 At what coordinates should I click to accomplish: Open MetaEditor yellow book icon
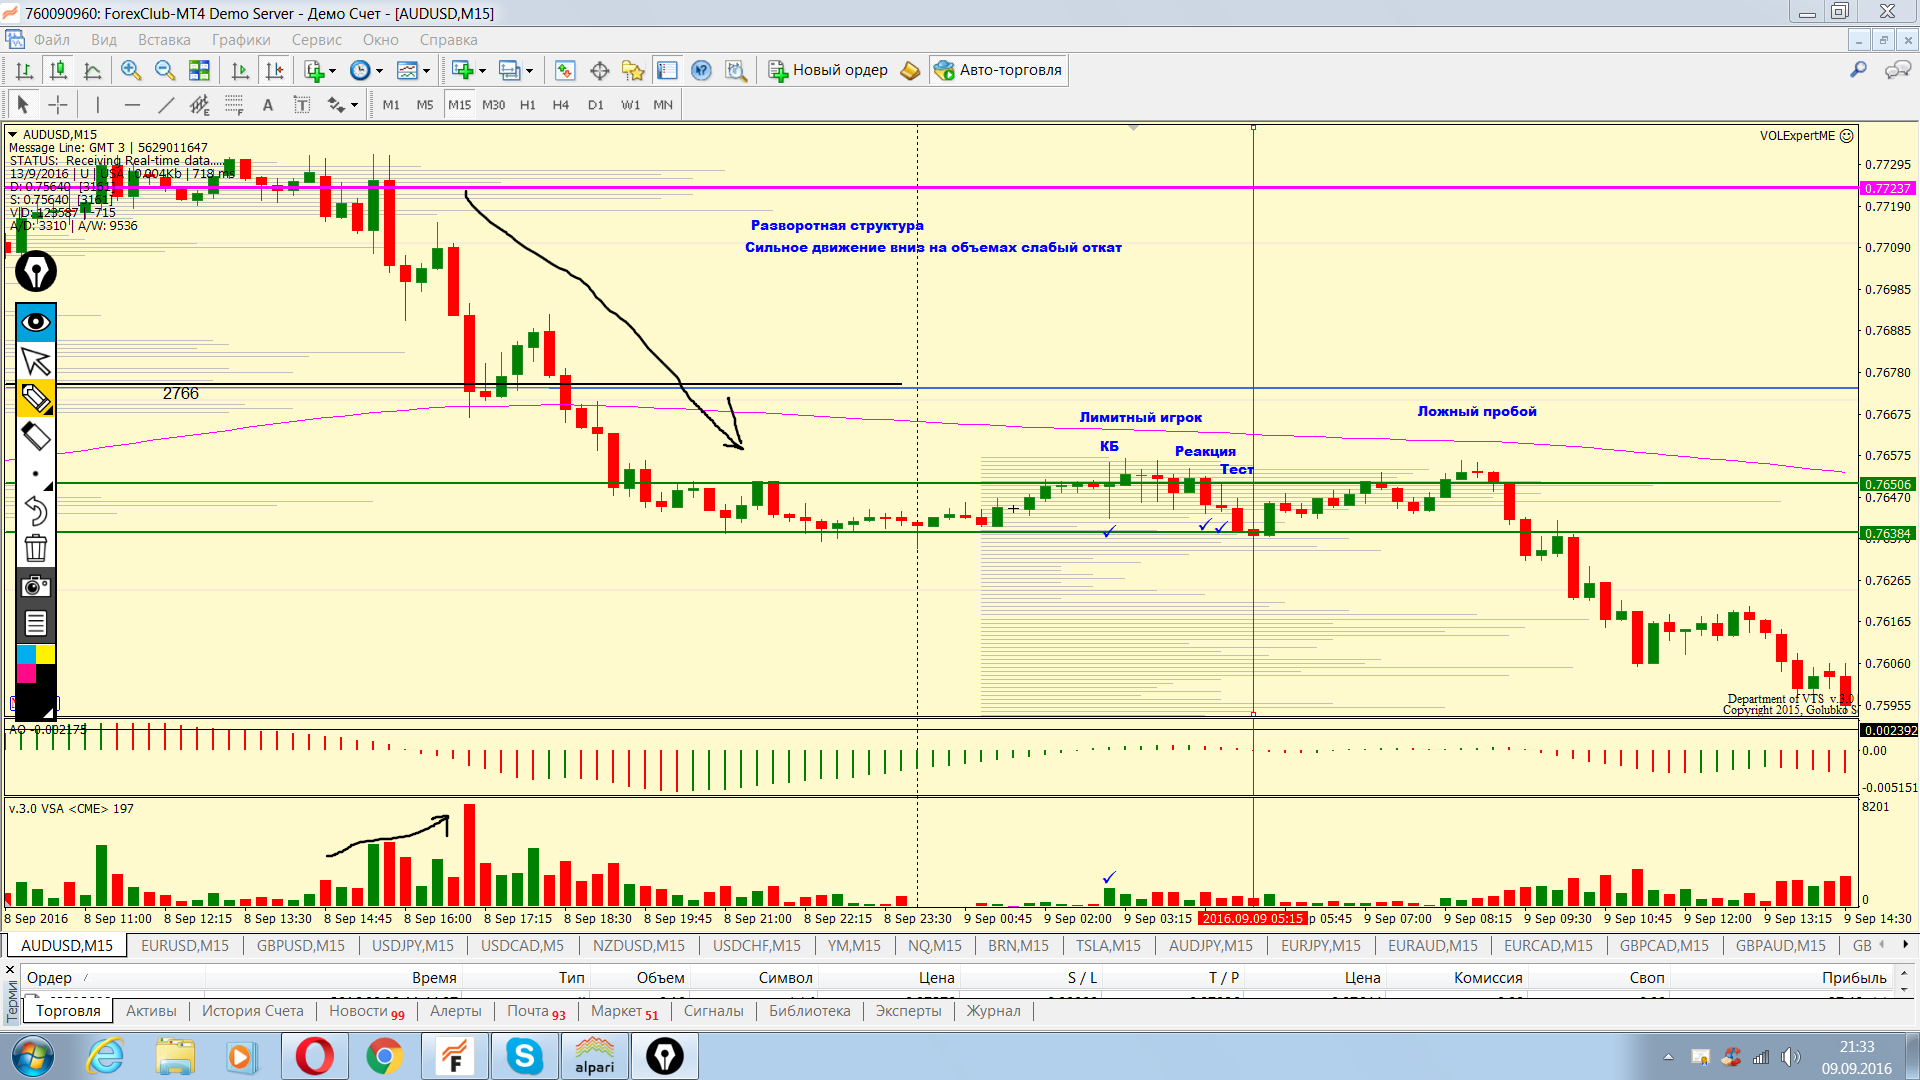(910, 70)
